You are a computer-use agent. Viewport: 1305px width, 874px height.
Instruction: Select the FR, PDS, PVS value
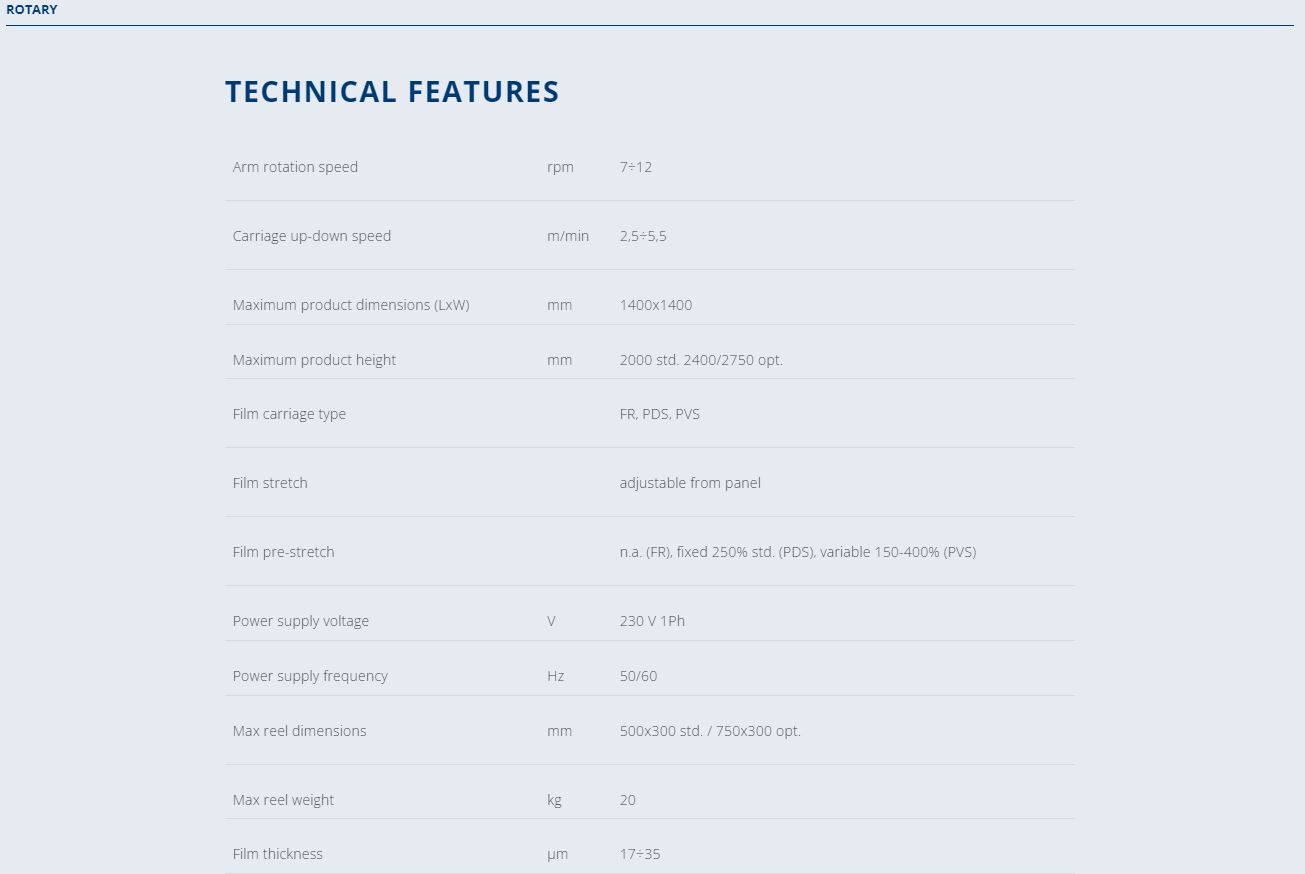click(x=660, y=414)
